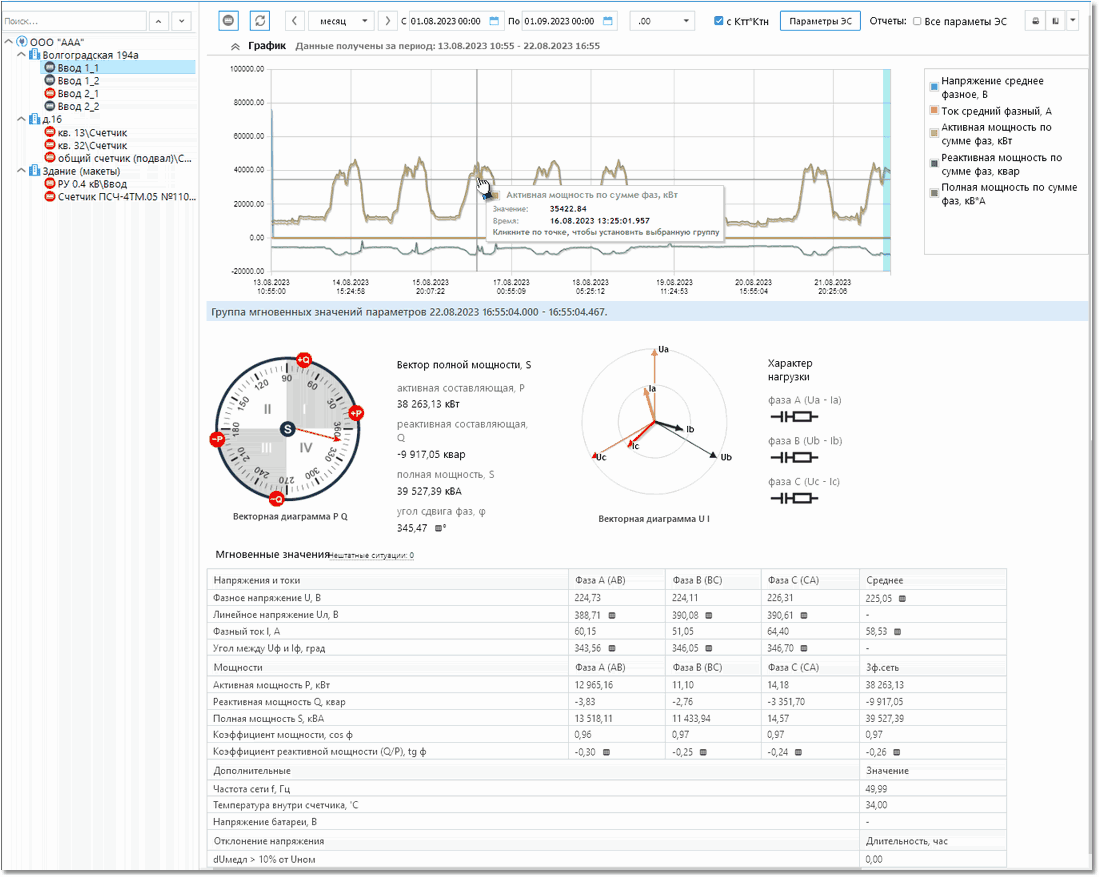
Task: Click chart icon next to average voltage 225,05
Action: pyautogui.click(x=903, y=599)
